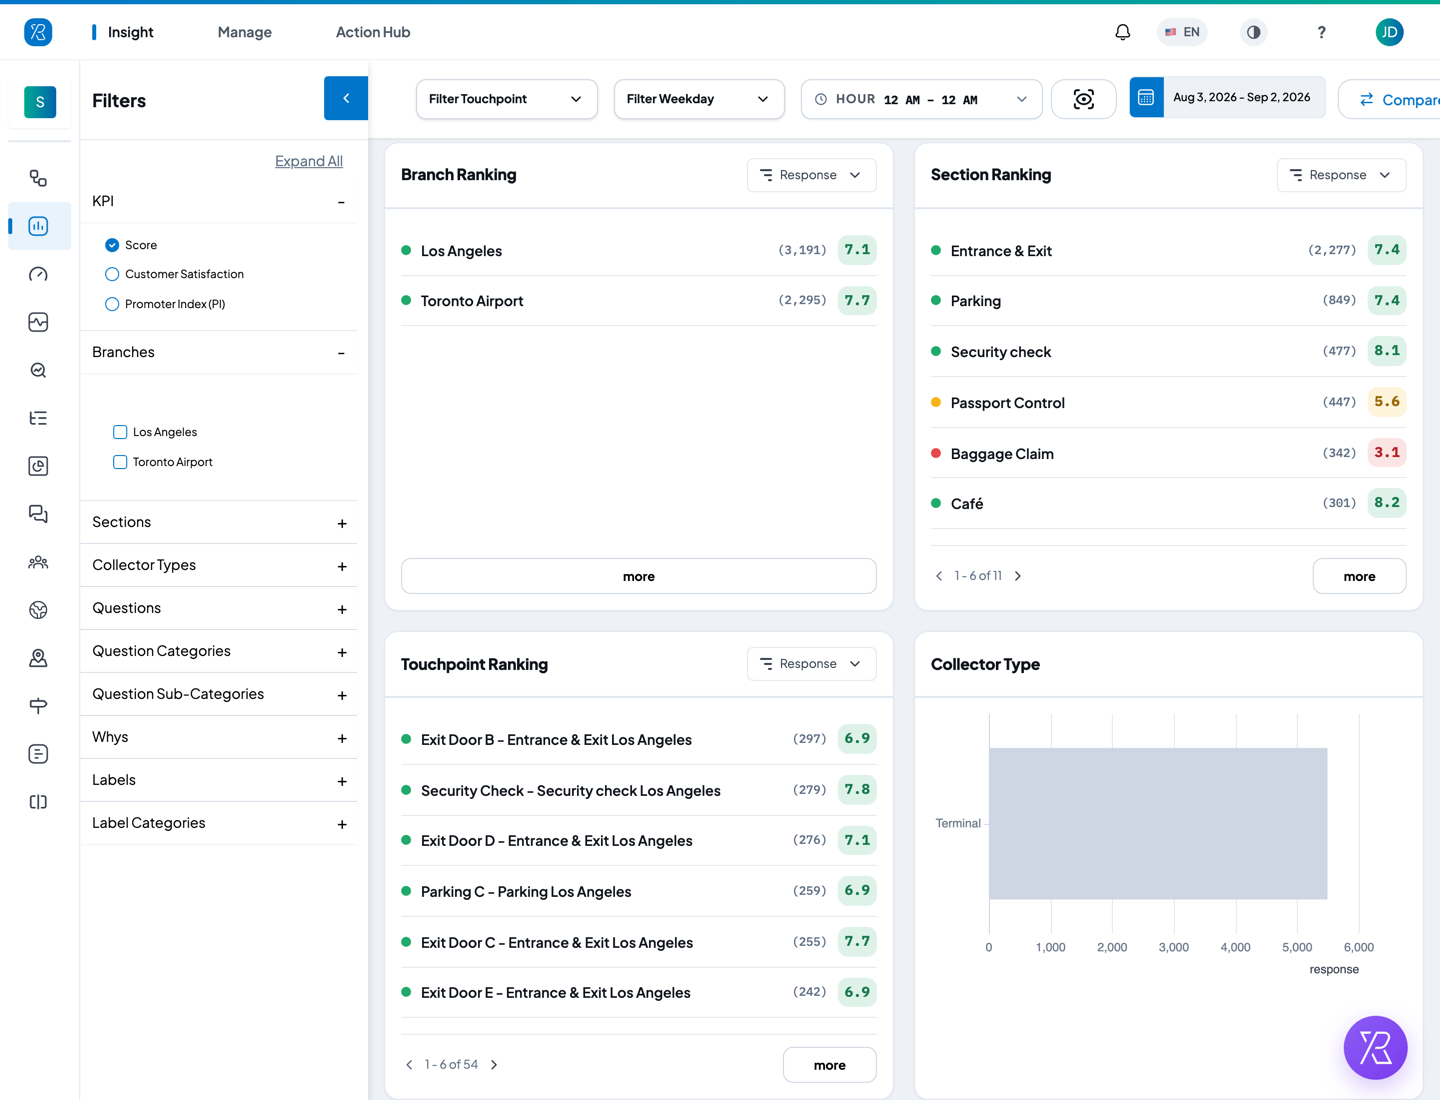Screen dimensions: 1440x1100
Task: Open help question mark icon
Action: pos(1321,32)
